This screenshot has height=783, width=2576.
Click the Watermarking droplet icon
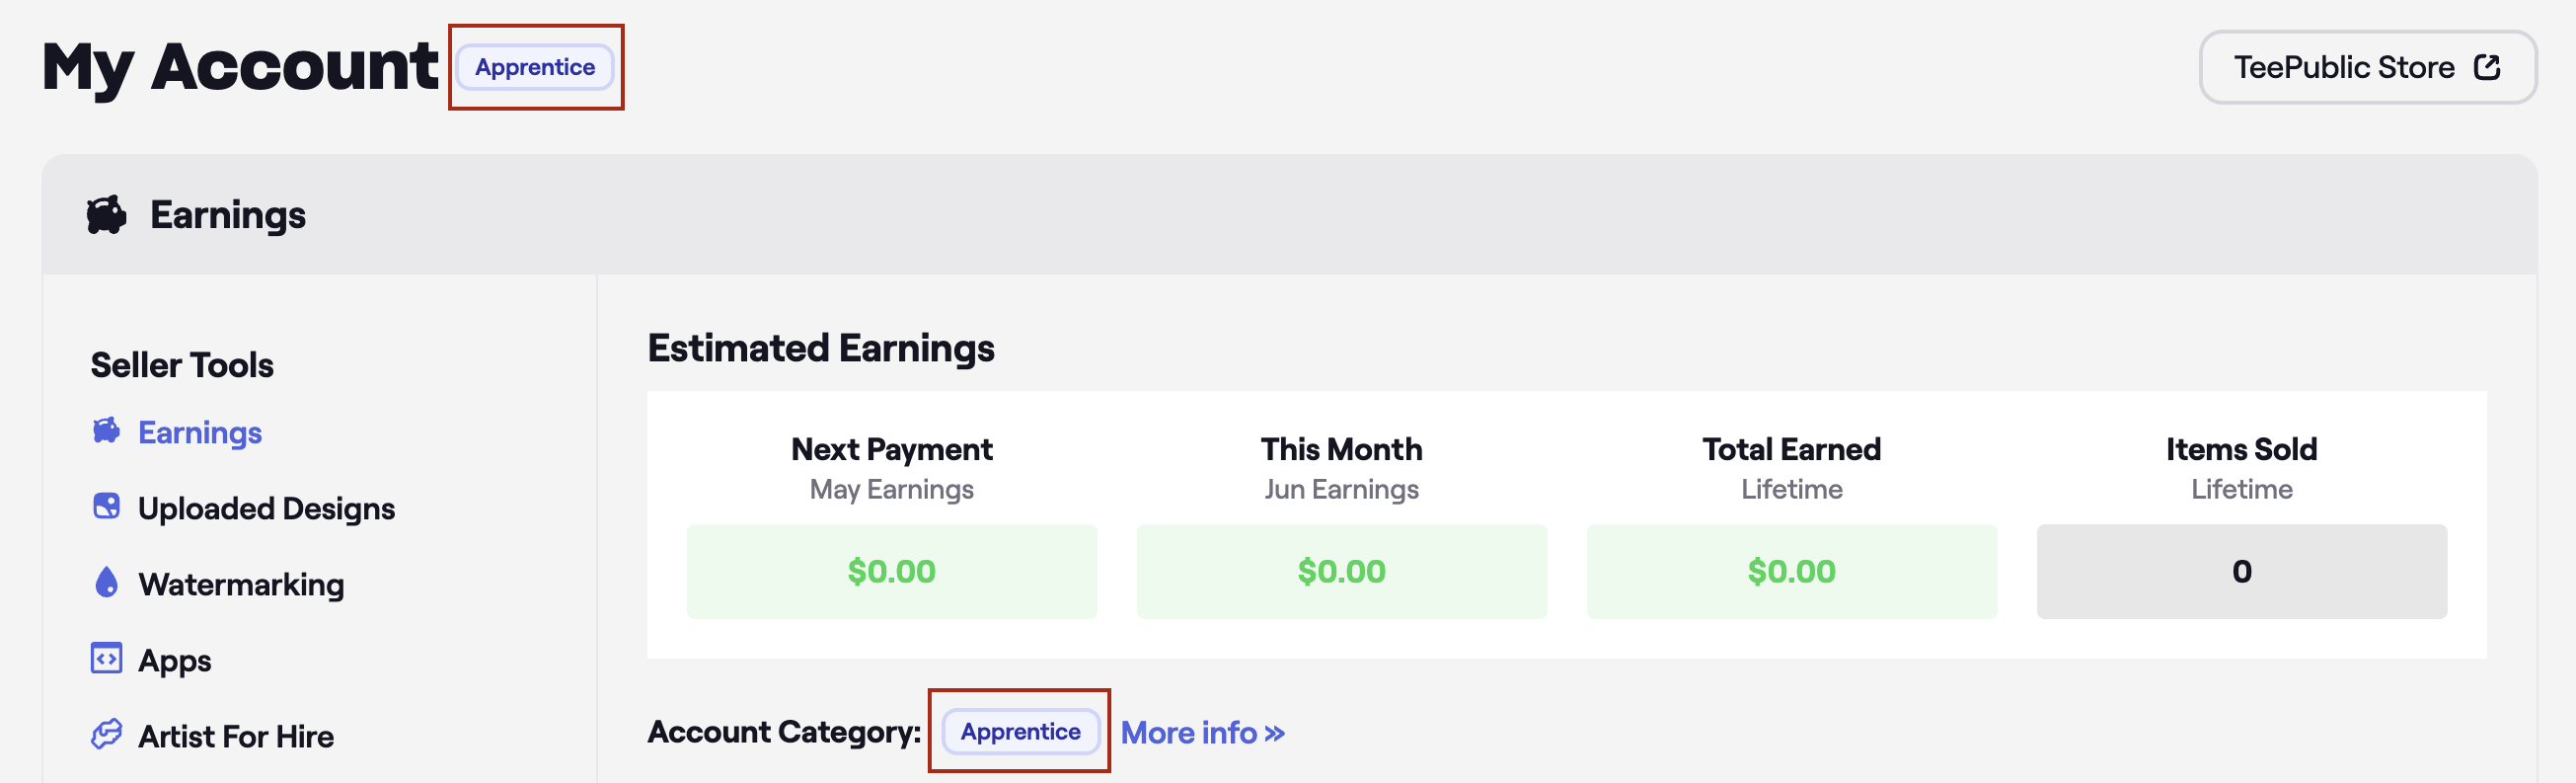click(x=106, y=583)
